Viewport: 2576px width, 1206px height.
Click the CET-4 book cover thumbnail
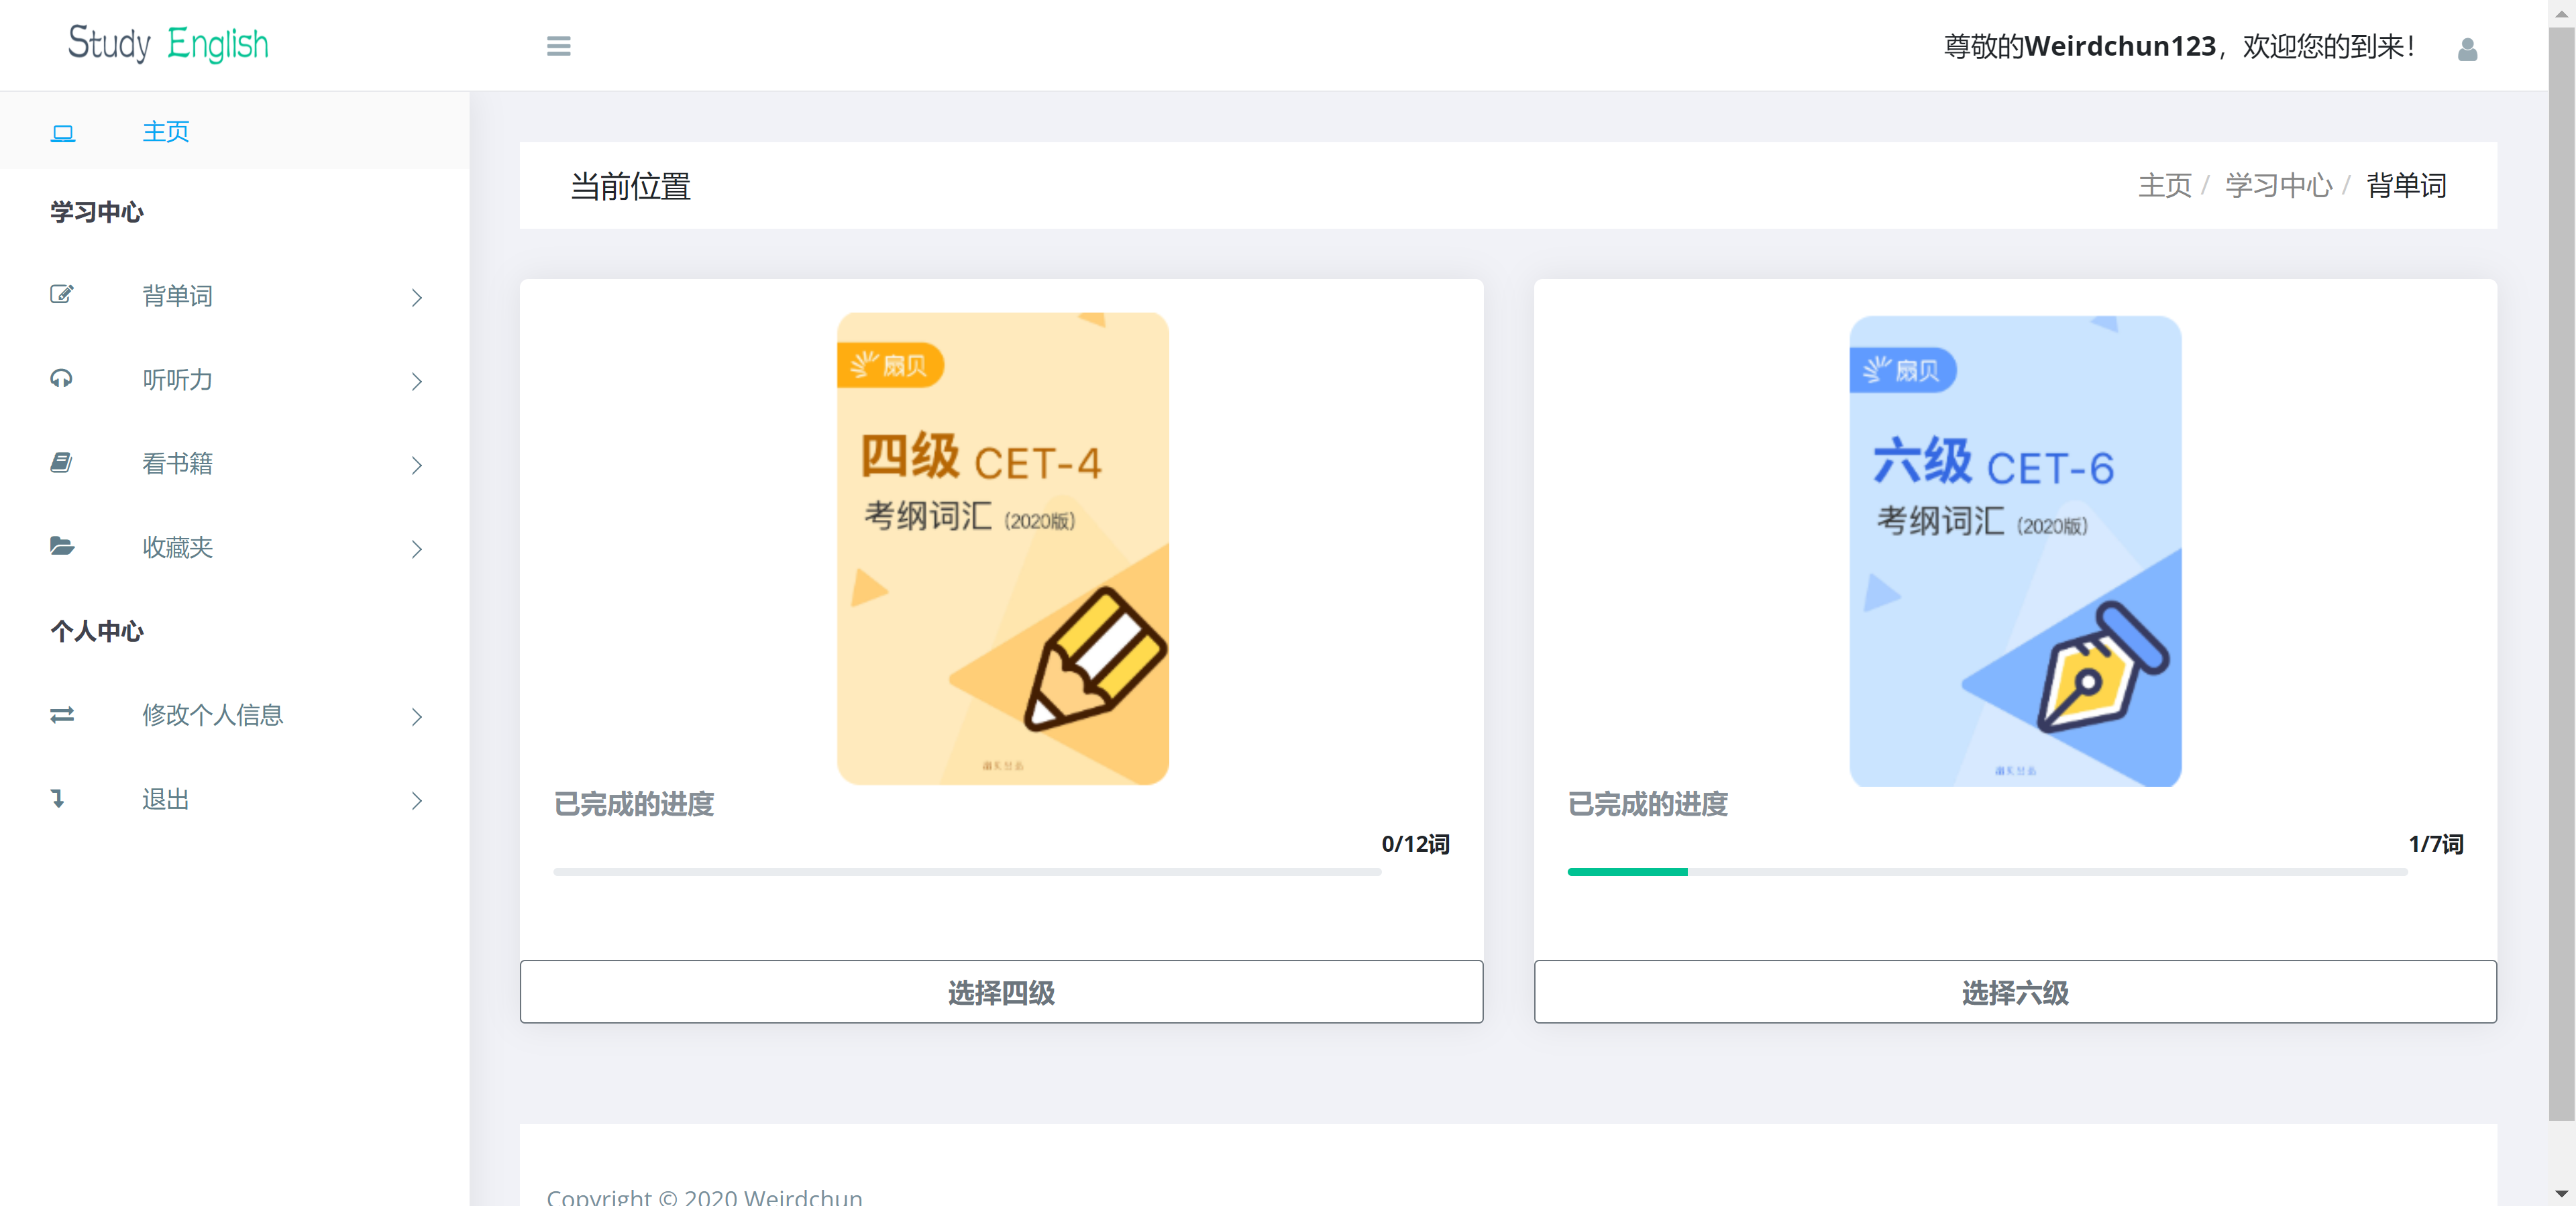pos(1002,548)
